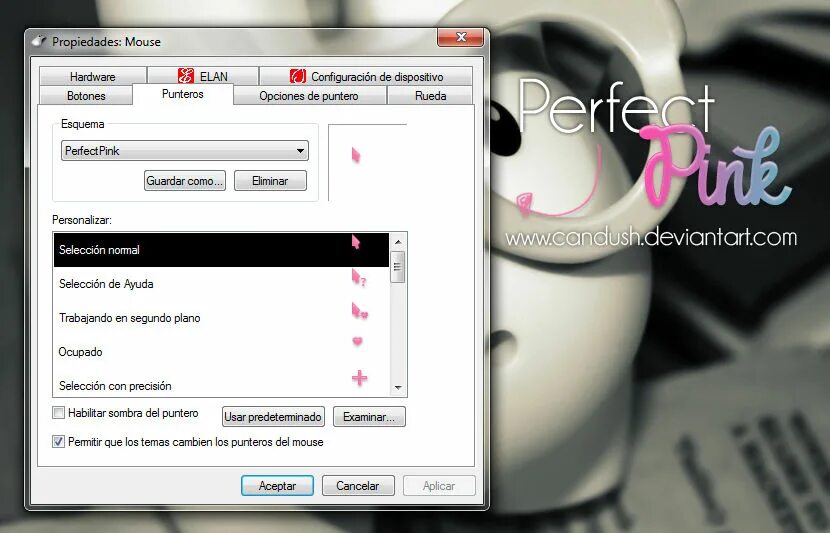Click the pink cross precision cursor icon
Image resolution: width=830 pixels, height=533 pixels.
tap(359, 378)
